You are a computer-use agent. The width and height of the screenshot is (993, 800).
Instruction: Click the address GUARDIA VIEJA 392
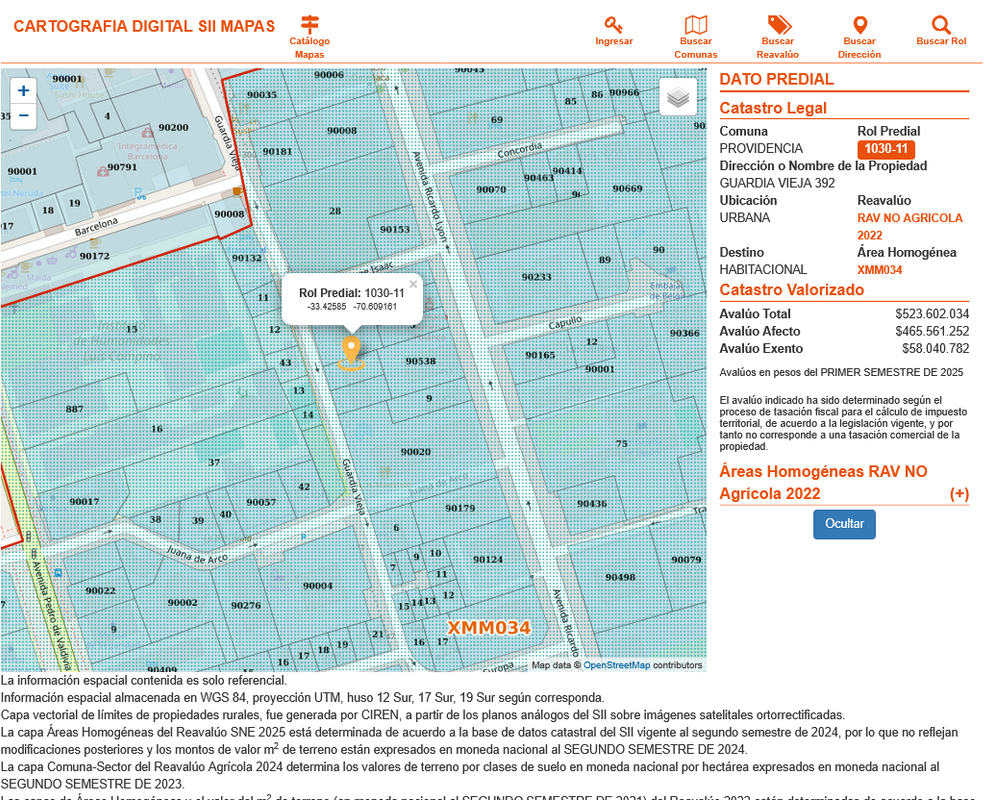pos(777,183)
